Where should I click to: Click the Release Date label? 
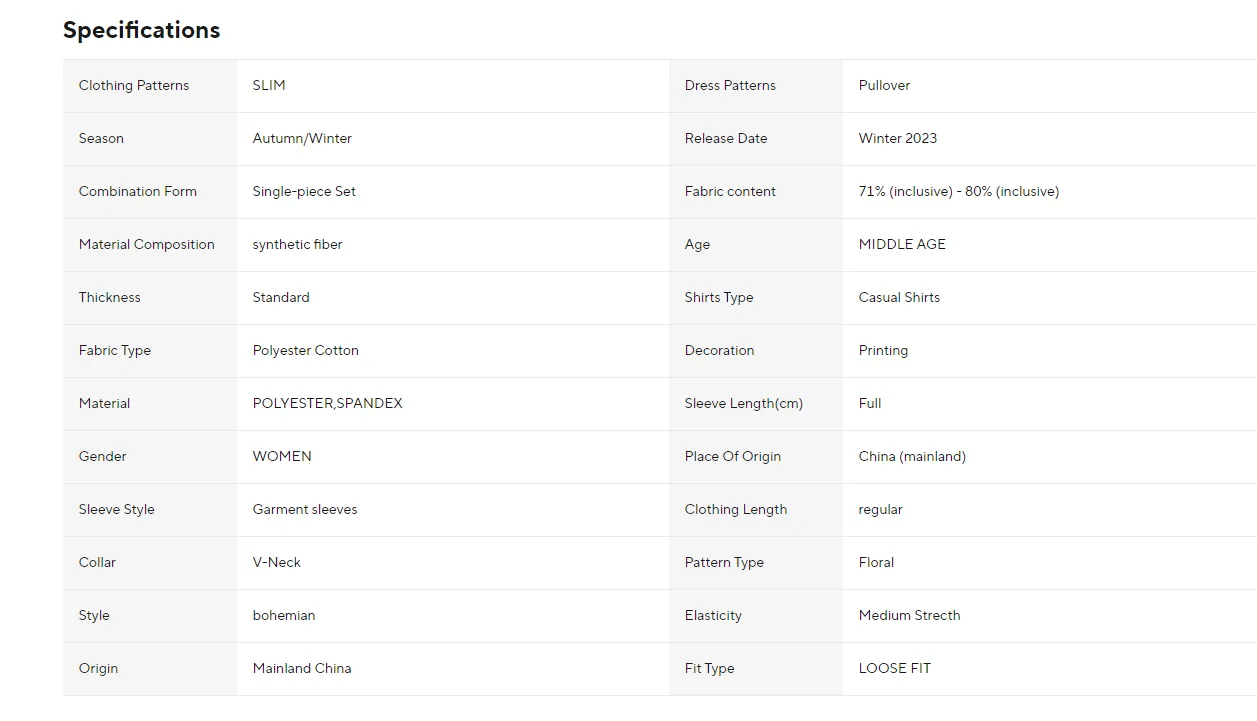726,139
